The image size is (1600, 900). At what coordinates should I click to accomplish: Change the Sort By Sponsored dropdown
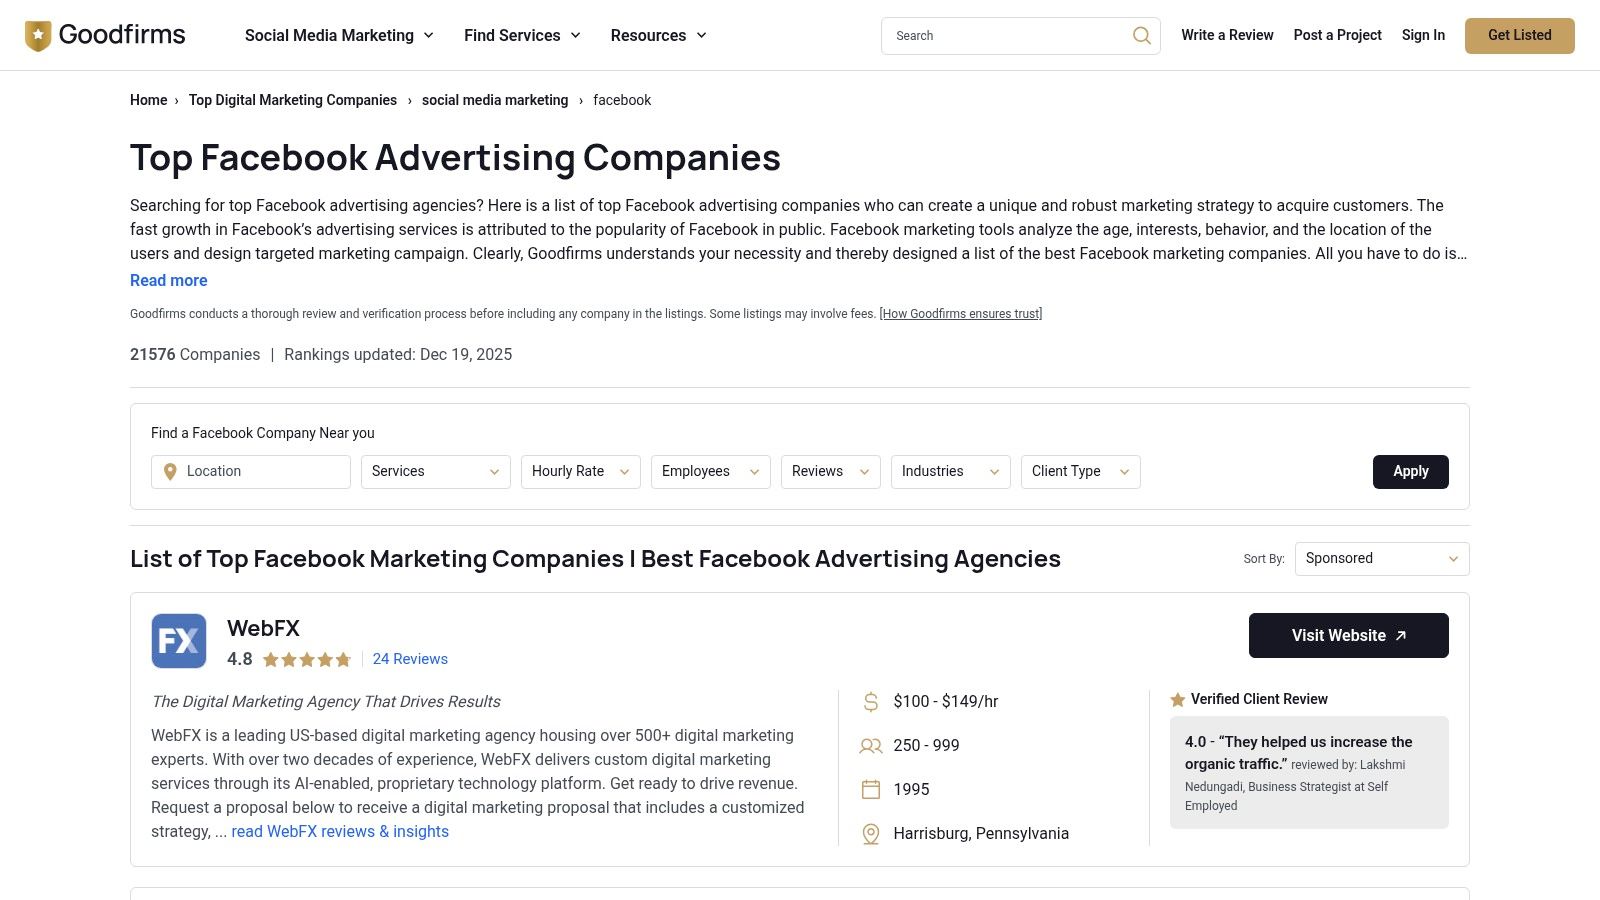click(x=1380, y=558)
